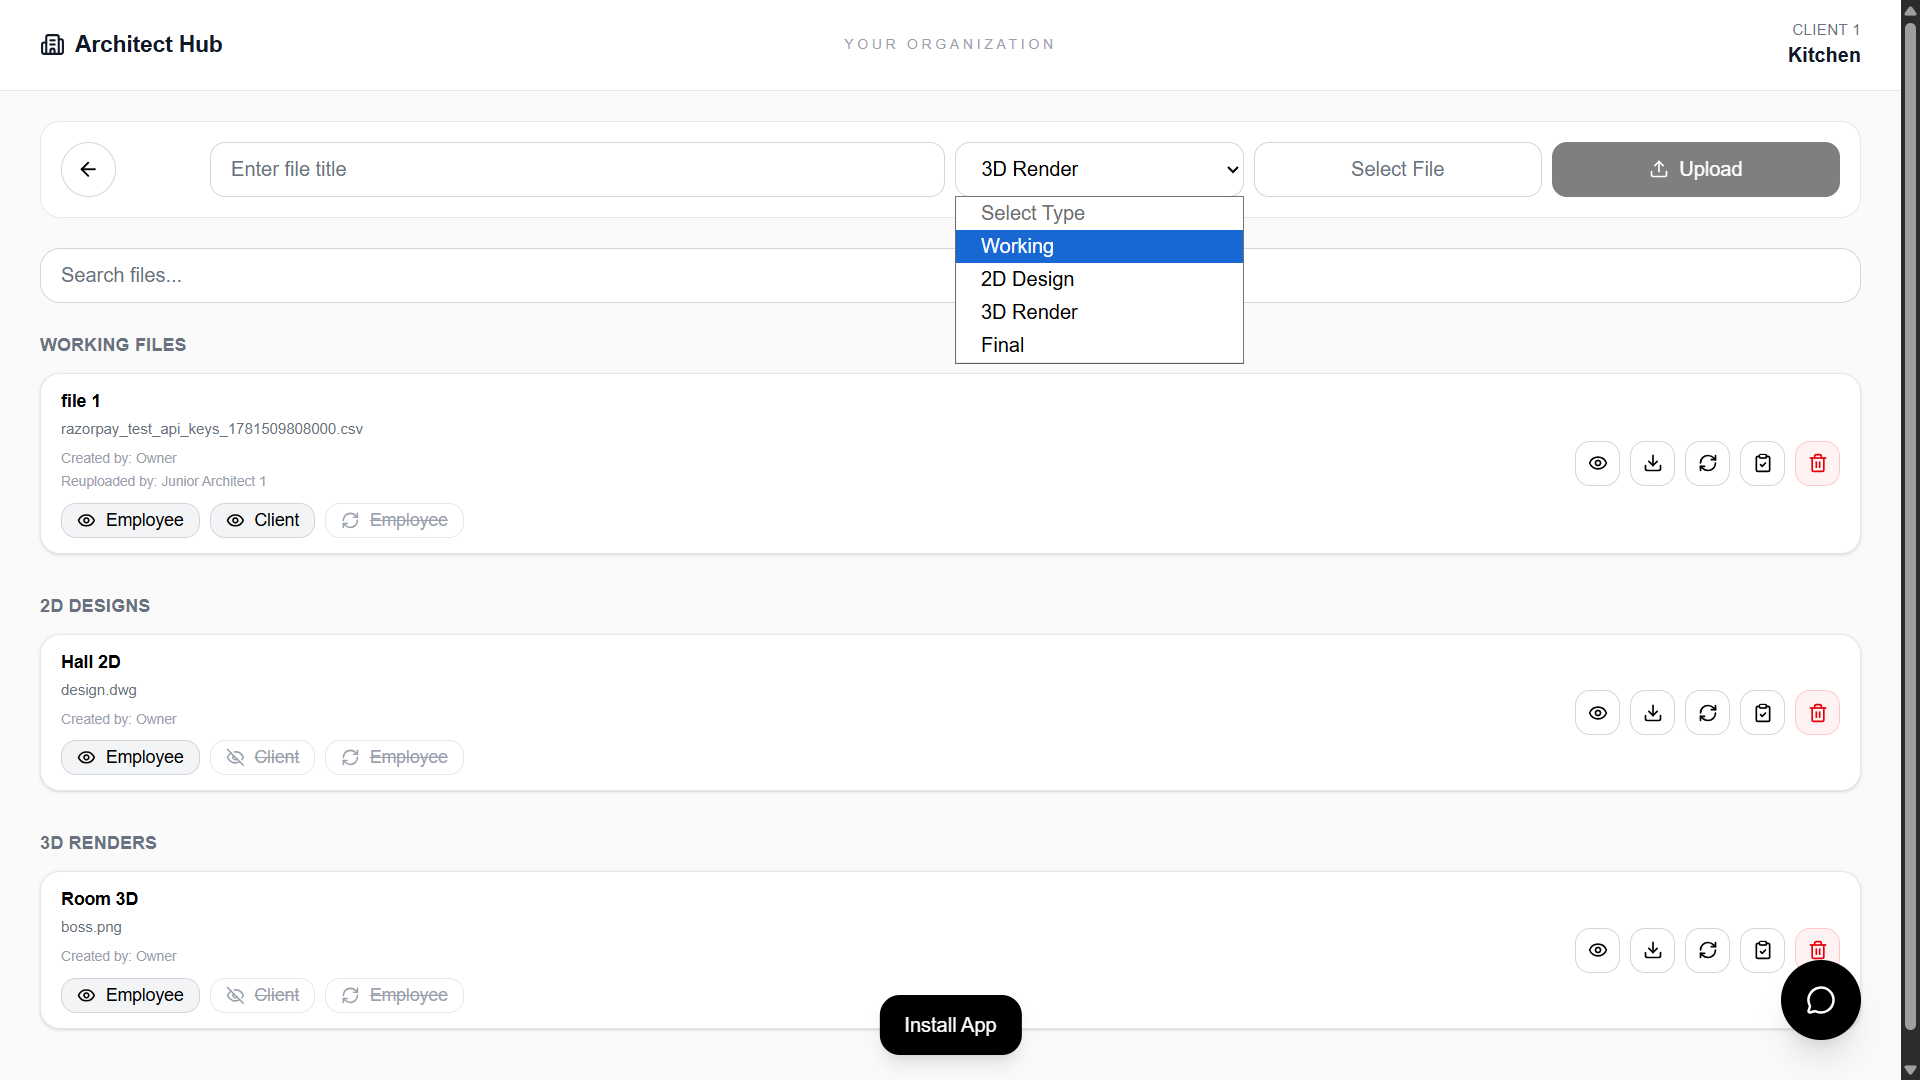This screenshot has height=1080, width=1920.
Task: Click the WORKING FILES section heading
Action: 113,345
